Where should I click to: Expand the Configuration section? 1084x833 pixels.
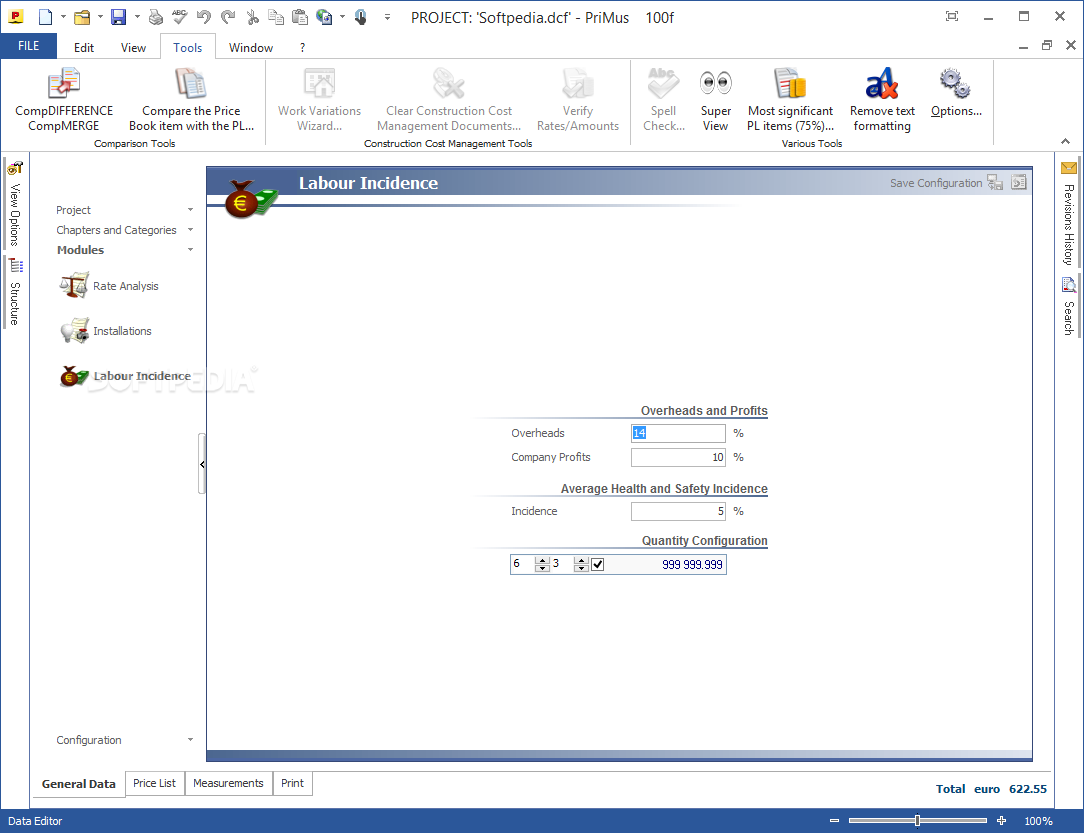[124, 740]
